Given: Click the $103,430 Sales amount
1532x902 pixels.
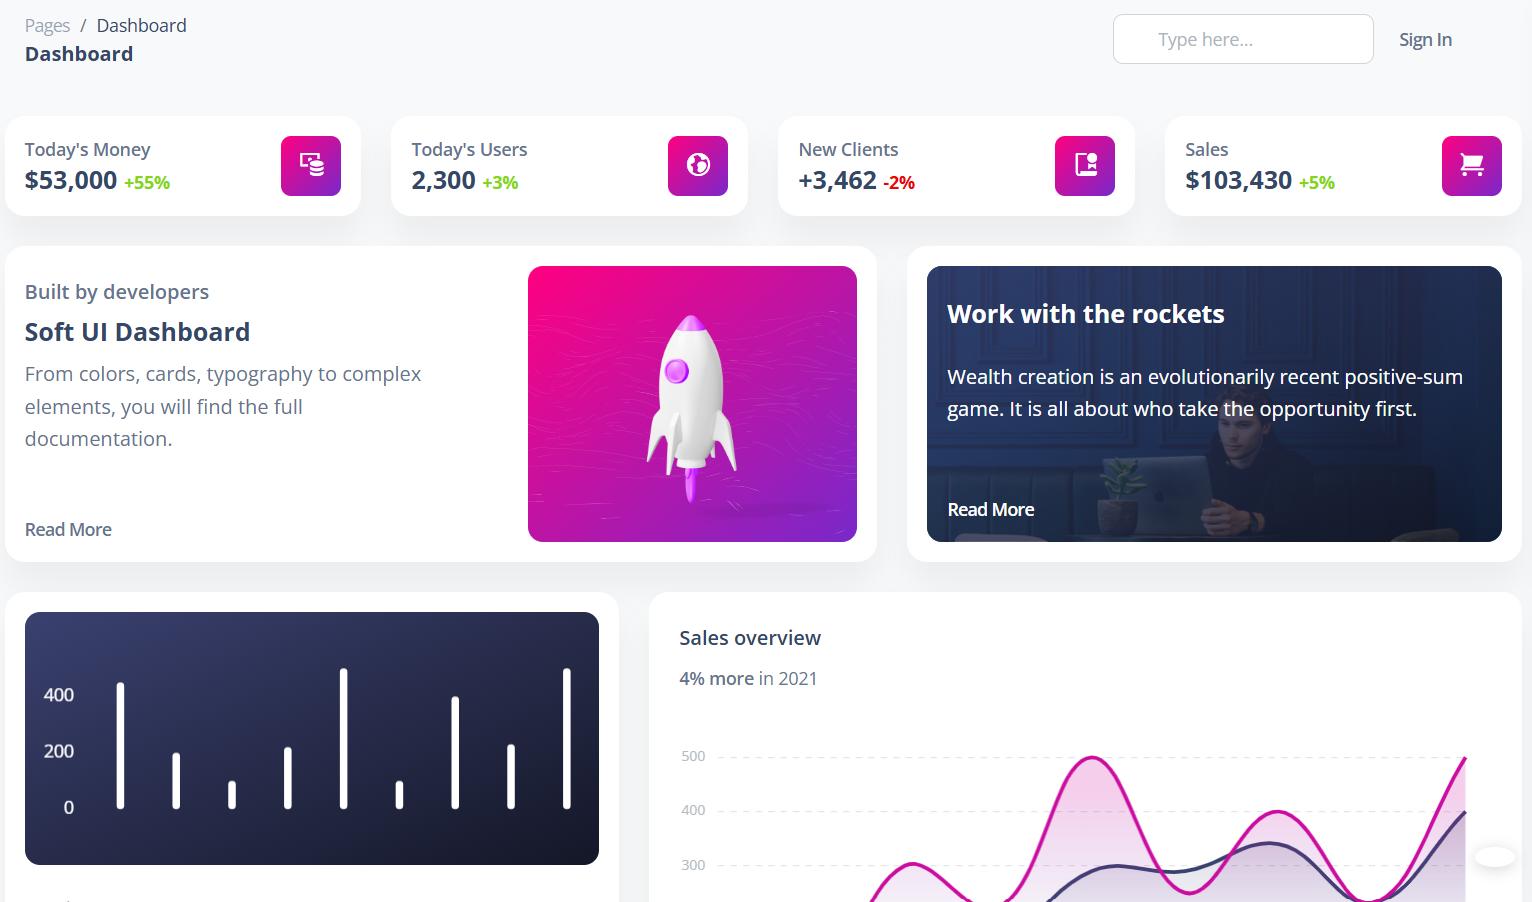Looking at the screenshot, I should pyautogui.click(x=1238, y=181).
